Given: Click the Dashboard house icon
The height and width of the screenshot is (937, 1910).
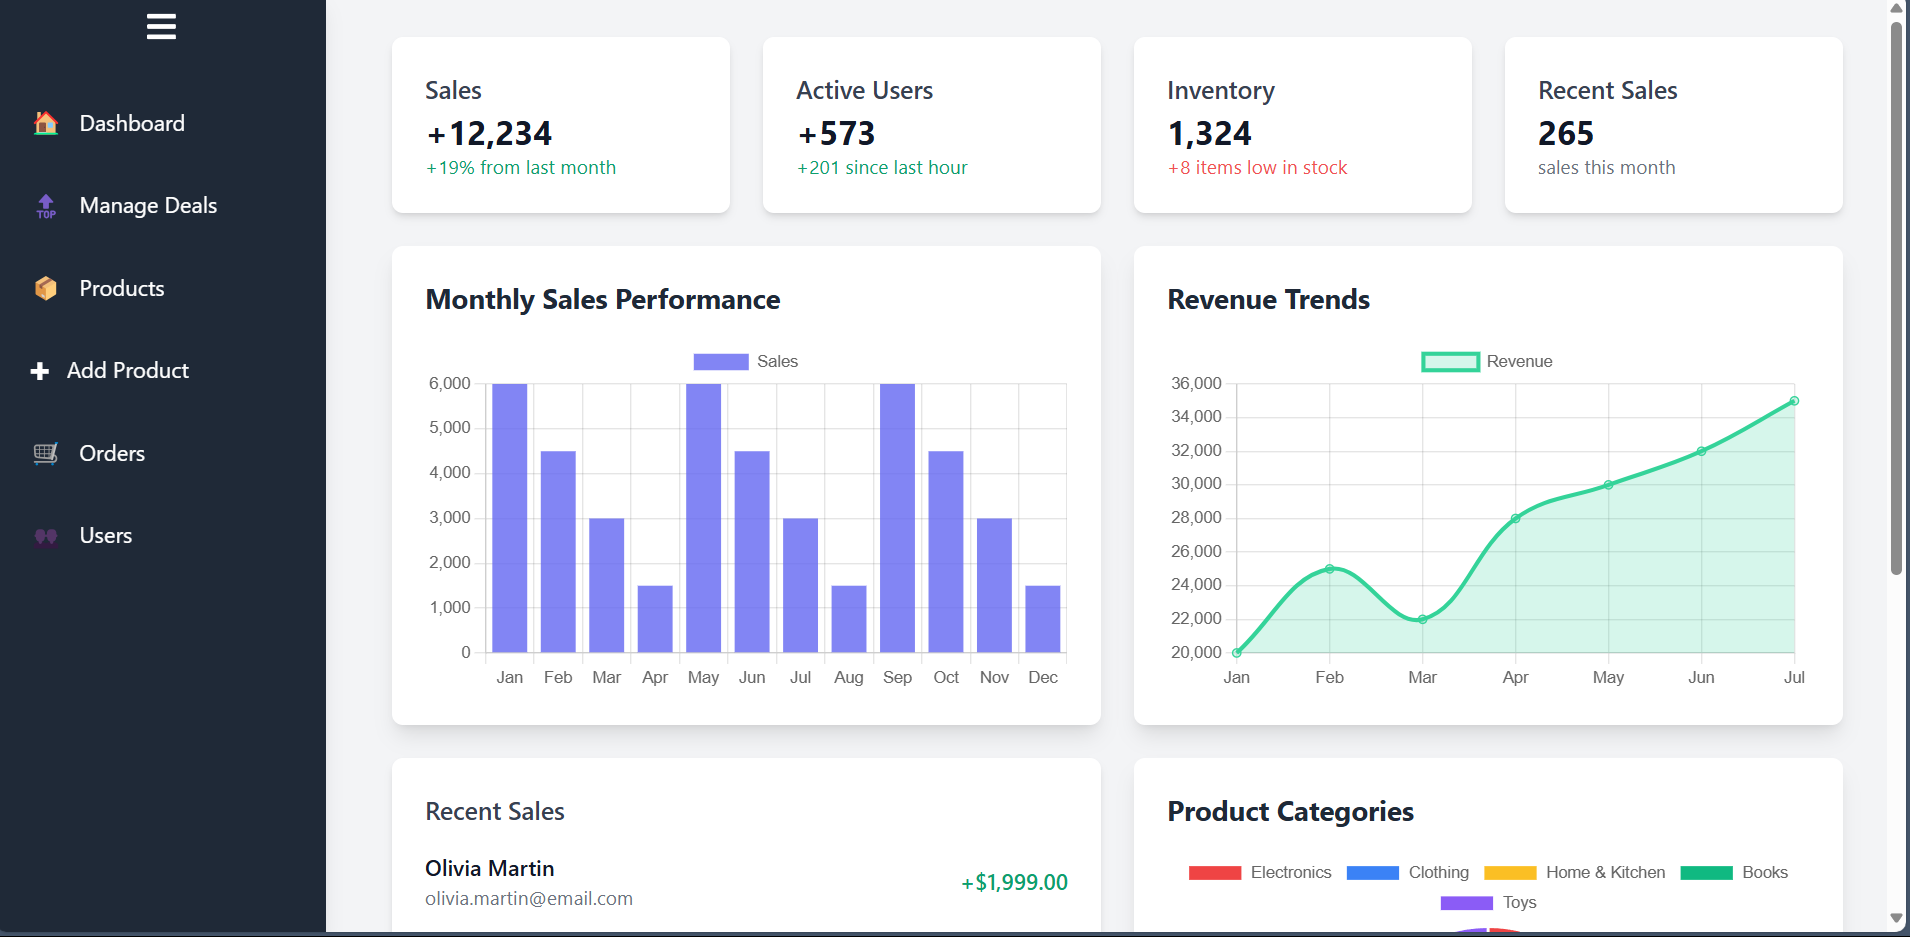Looking at the screenshot, I should pos(46,124).
